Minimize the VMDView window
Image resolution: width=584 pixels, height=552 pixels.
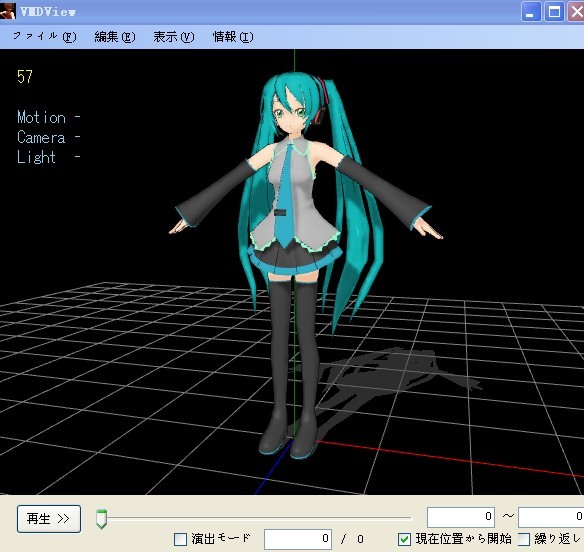pyautogui.click(x=531, y=12)
